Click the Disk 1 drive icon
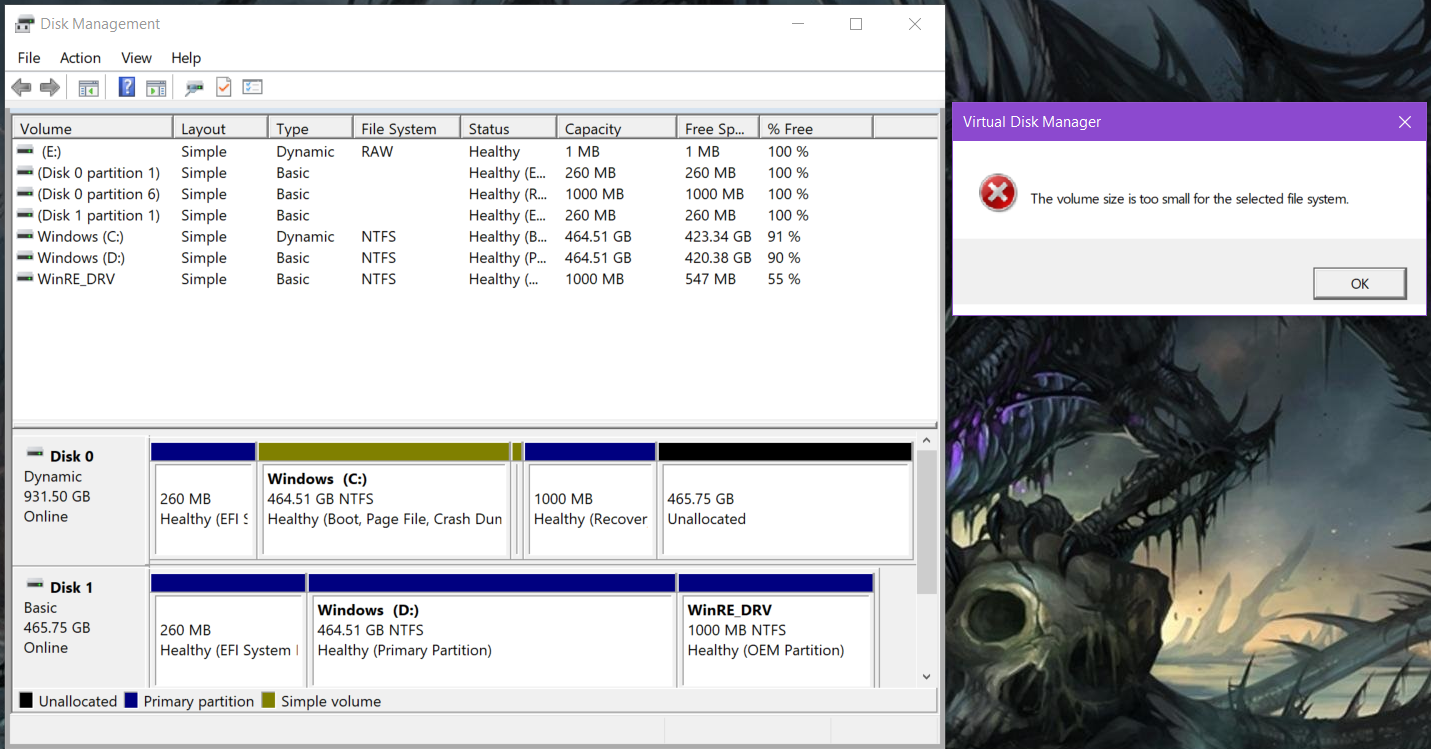The width and height of the screenshot is (1431, 749). [x=35, y=585]
